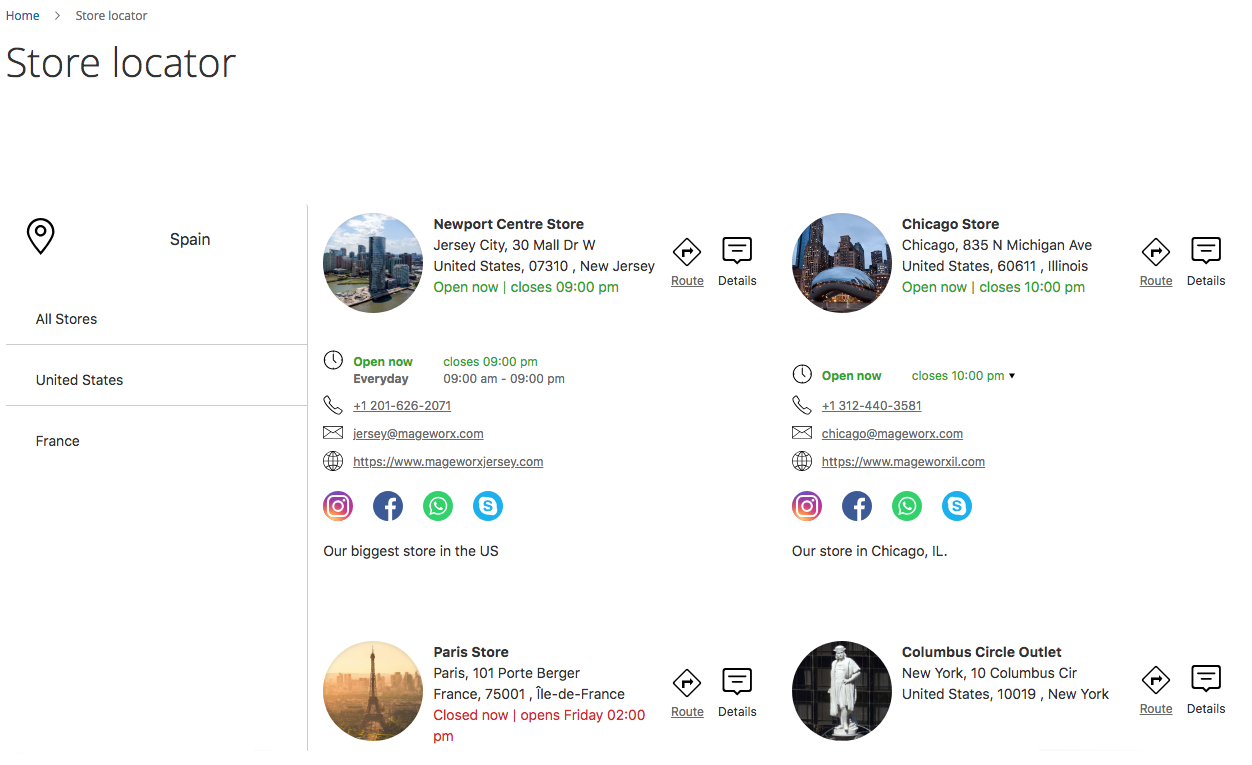Viewport: 1252px width, 765px height.
Task: Click the Chicago Store title
Action: pos(950,224)
